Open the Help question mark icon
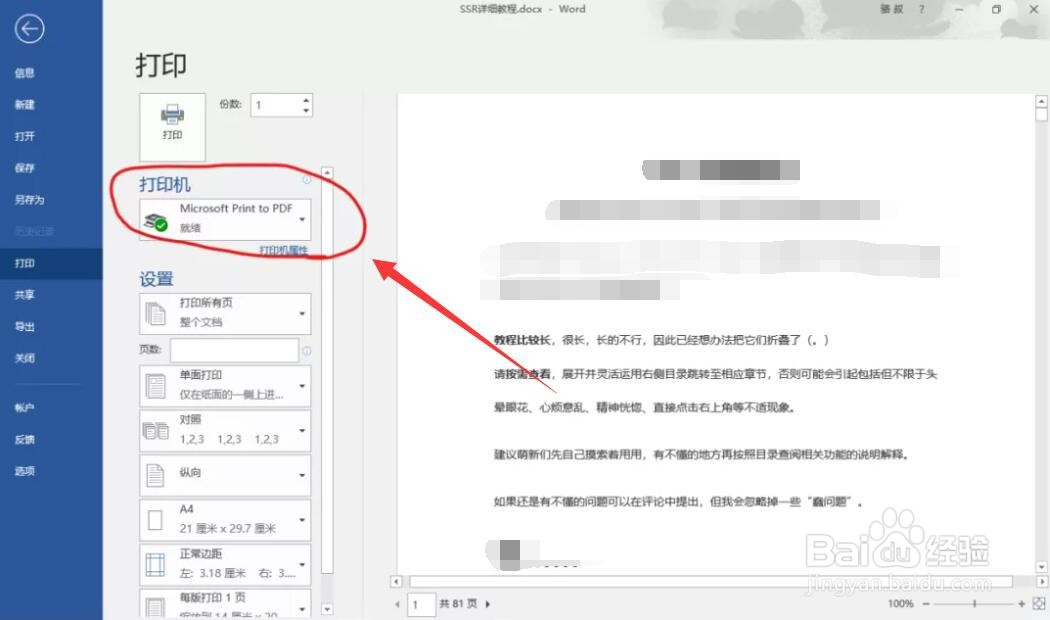The height and width of the screenshot is (620, 1050). coord(922,9)
